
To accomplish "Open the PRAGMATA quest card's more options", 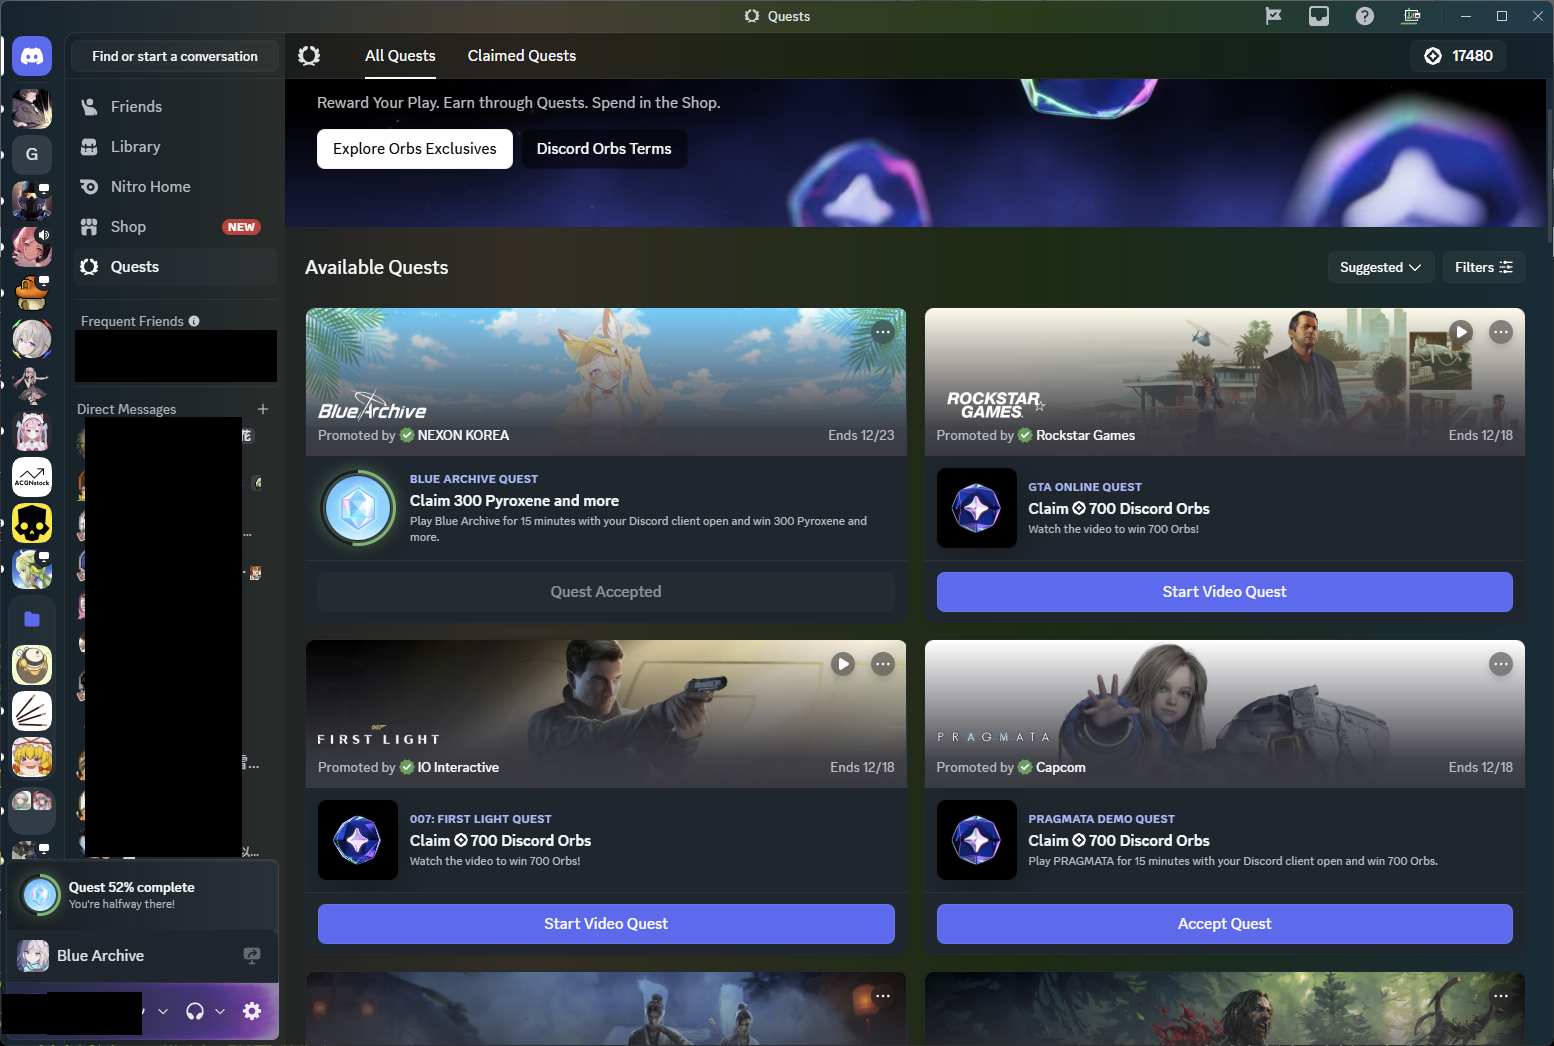I will pos(1501,664).
